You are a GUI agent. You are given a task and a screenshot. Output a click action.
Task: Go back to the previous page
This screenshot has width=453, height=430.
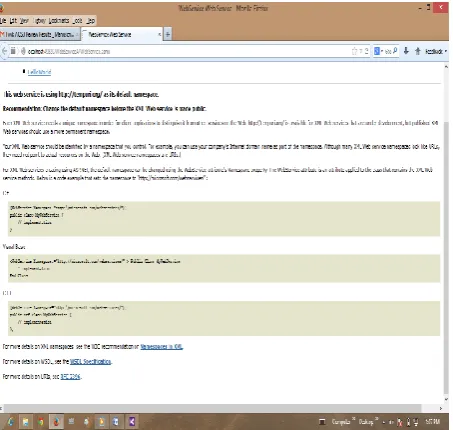click(x=4, y=51)
